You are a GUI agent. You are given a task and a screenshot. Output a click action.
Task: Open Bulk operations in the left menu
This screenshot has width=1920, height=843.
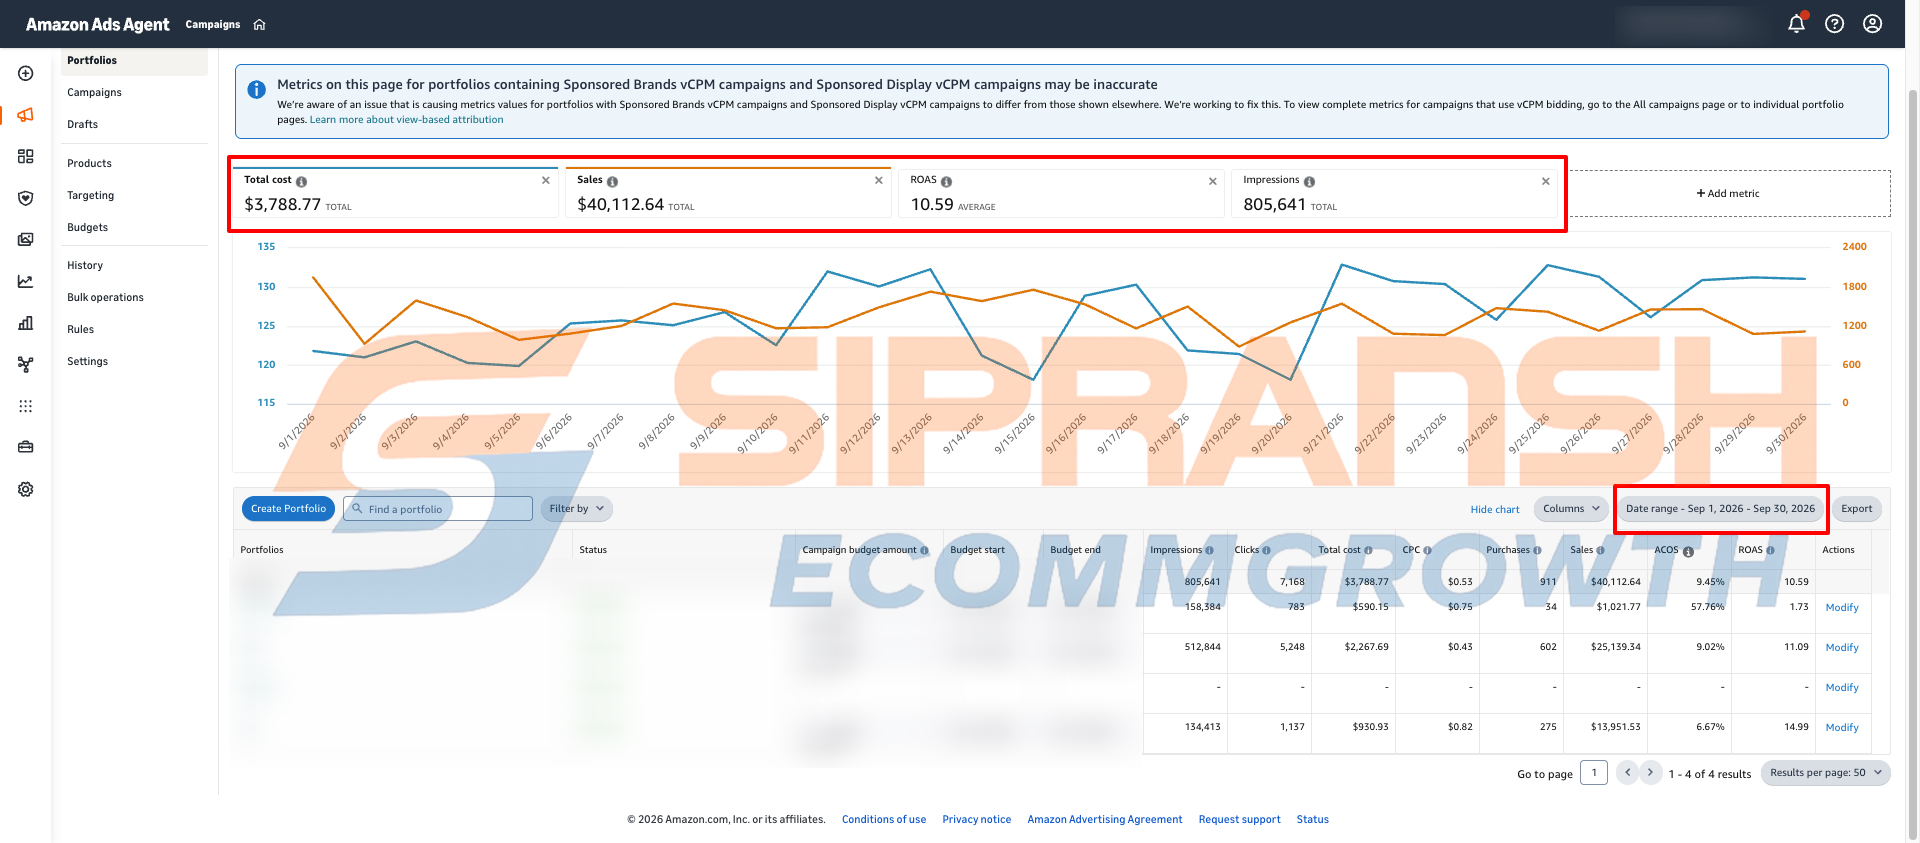(x=105, y=298)
